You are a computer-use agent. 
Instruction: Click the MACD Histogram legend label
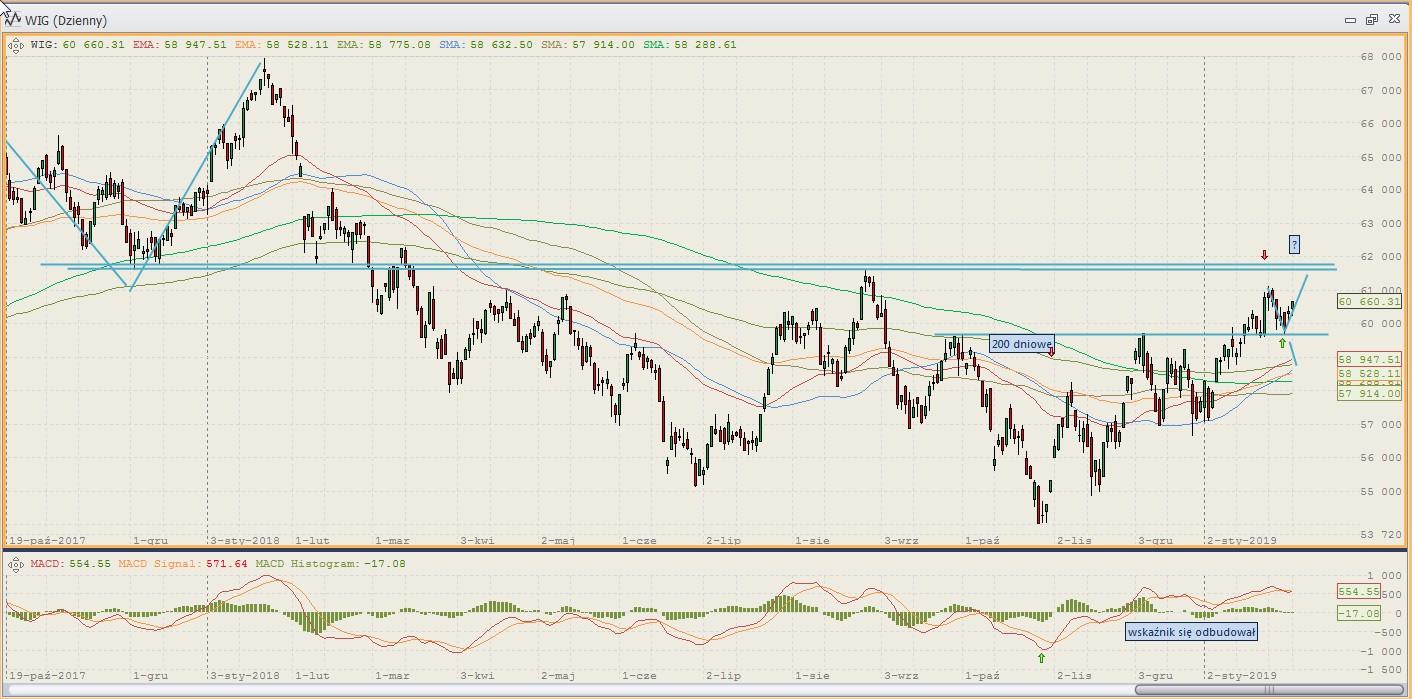[x=310, y=564]
